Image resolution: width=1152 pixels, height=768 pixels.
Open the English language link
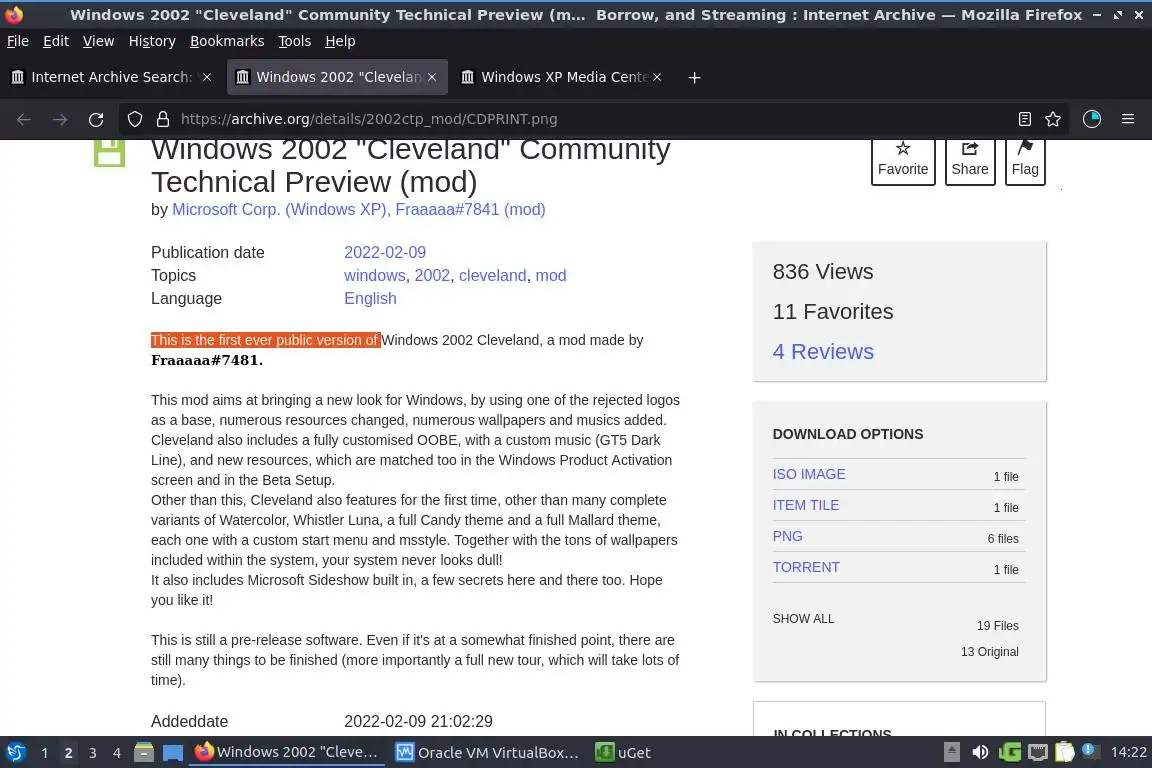(x=370, y=298)
